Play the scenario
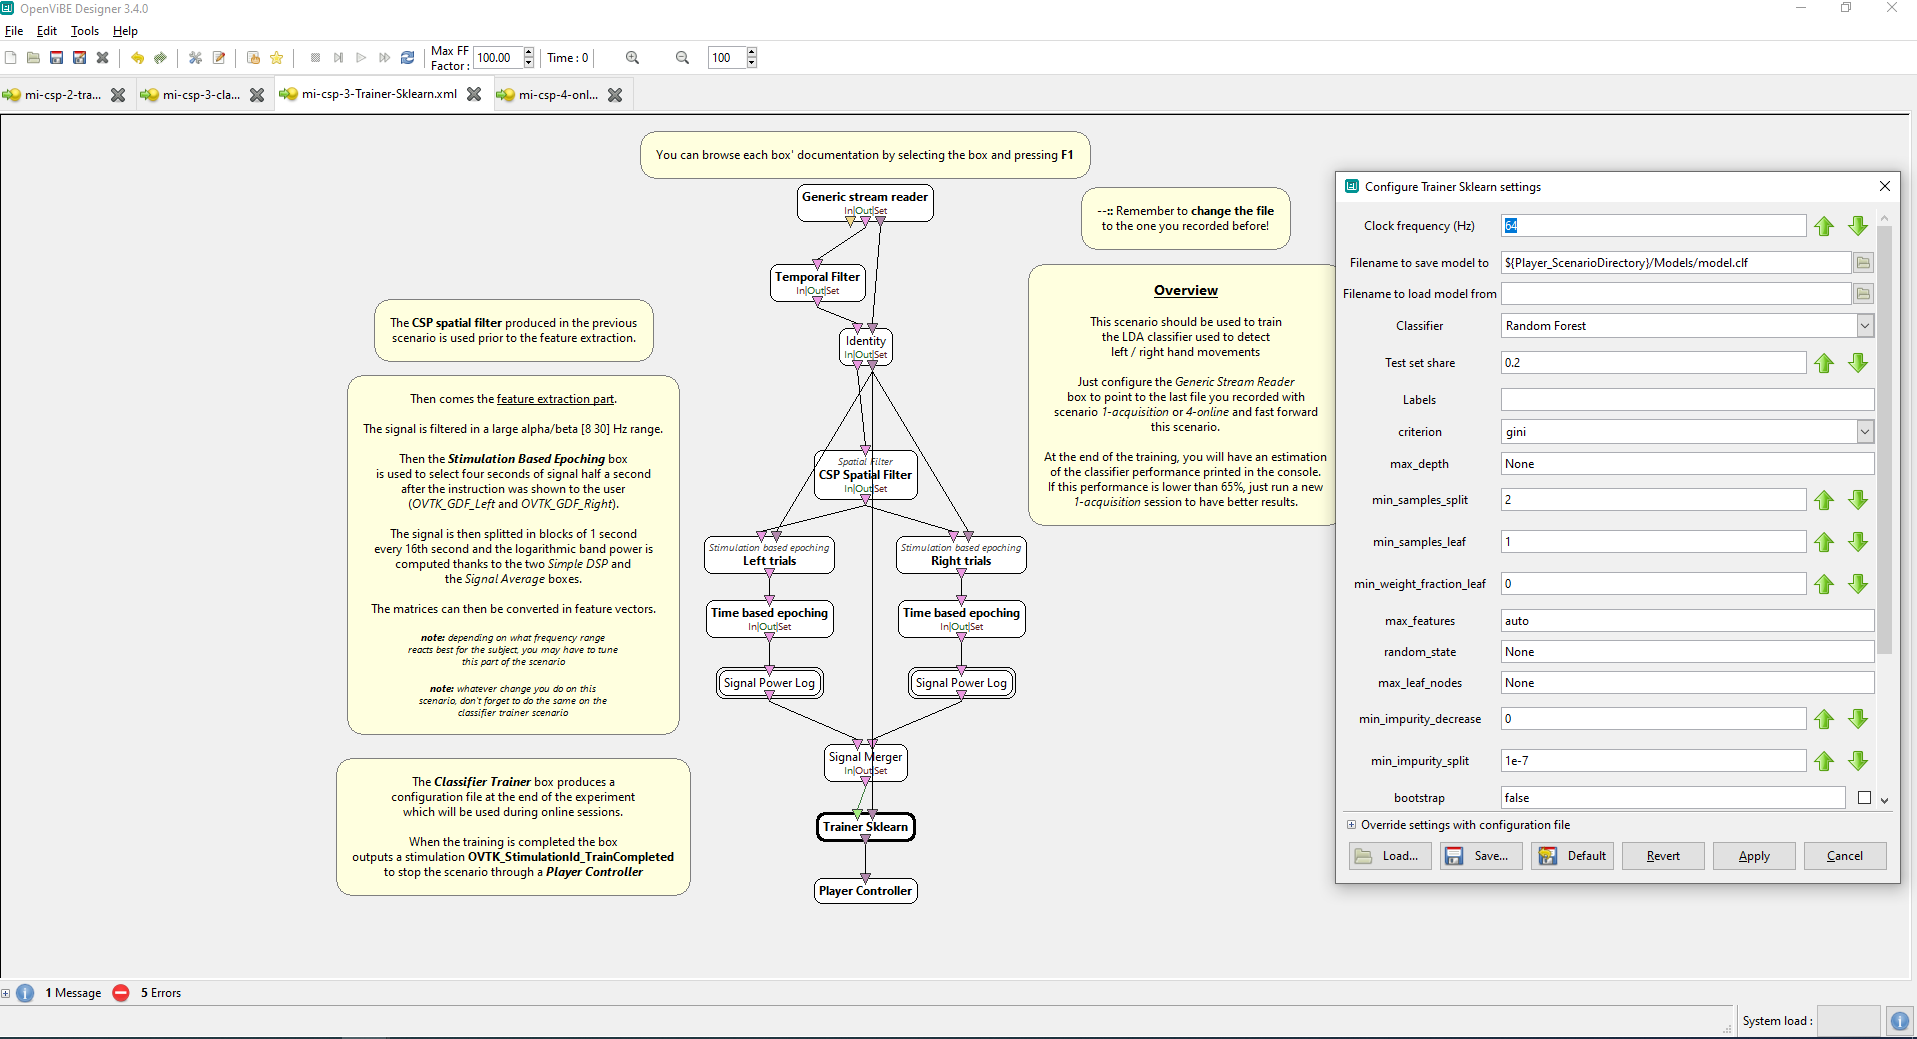 [x=361, y=58]
